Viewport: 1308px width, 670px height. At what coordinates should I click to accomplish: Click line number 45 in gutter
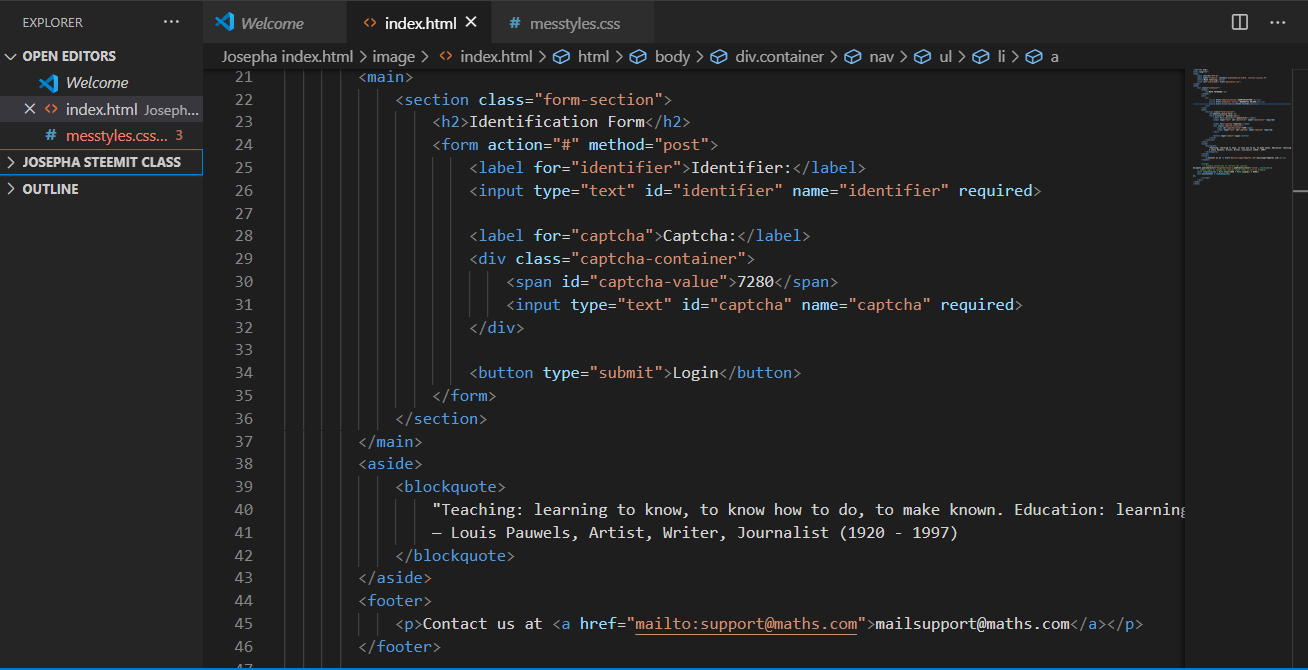[242, 624]
